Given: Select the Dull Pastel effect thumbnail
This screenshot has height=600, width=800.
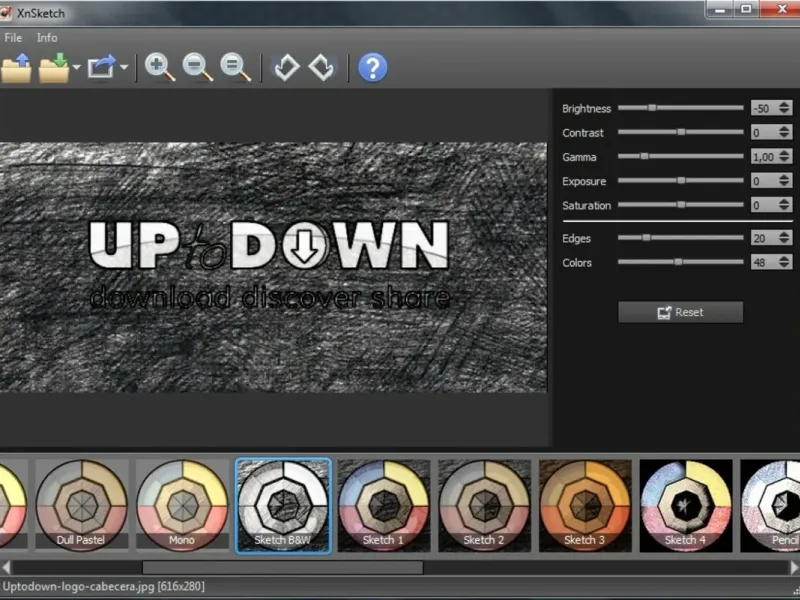Looking at the screenshot, I should (81, 505).
